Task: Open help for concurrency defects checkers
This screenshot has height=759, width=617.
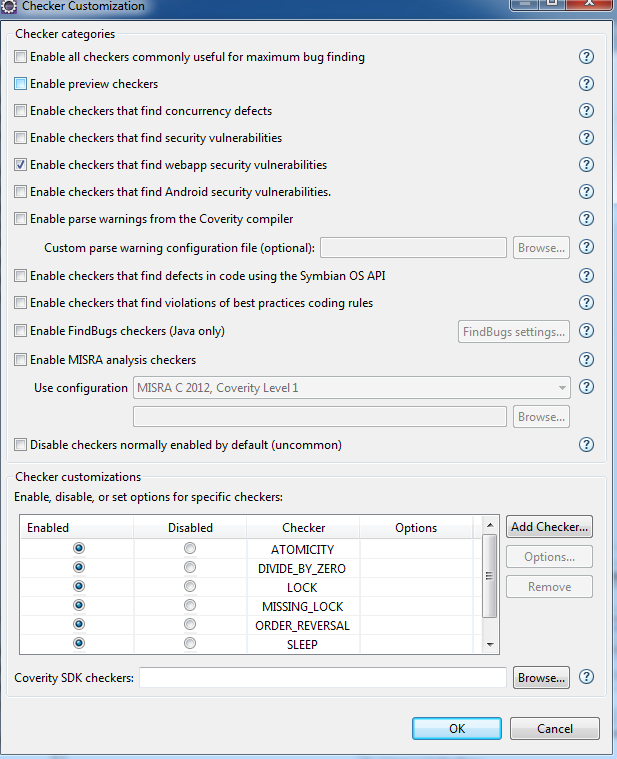Action: click(587, 111)
